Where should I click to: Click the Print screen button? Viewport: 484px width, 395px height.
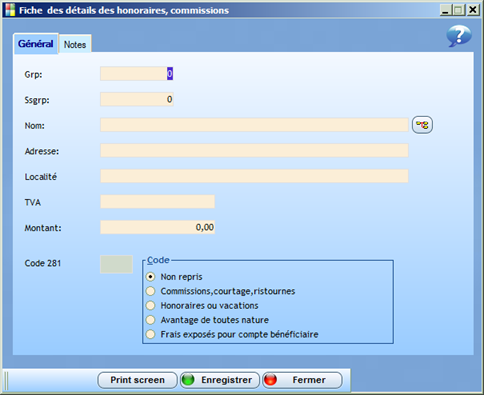tap(137, 380)
